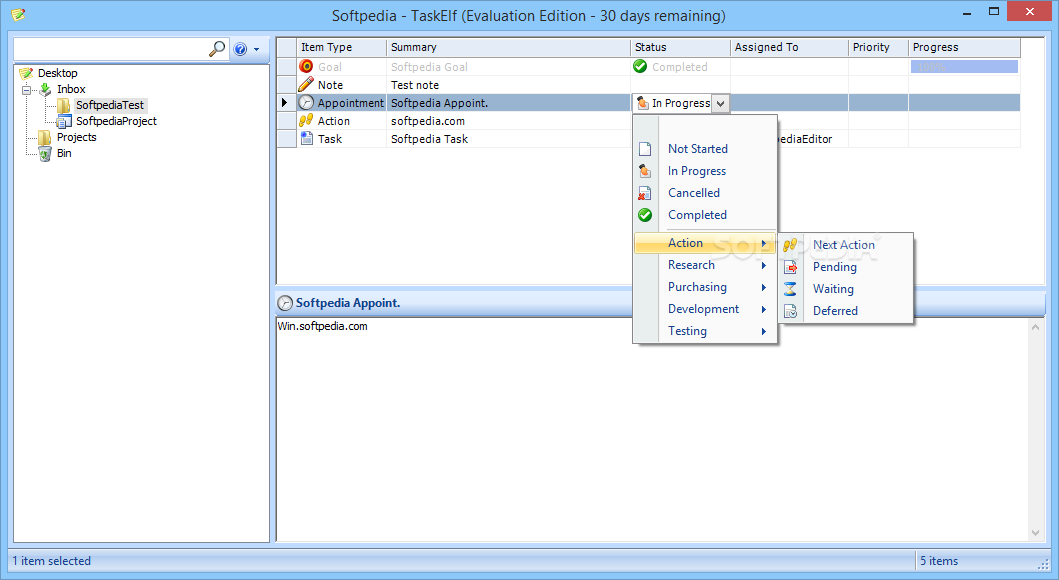Click green Completed check in Goal row
The width and height of the screenshot is (1059, 580).
click(x=640, y=66)
